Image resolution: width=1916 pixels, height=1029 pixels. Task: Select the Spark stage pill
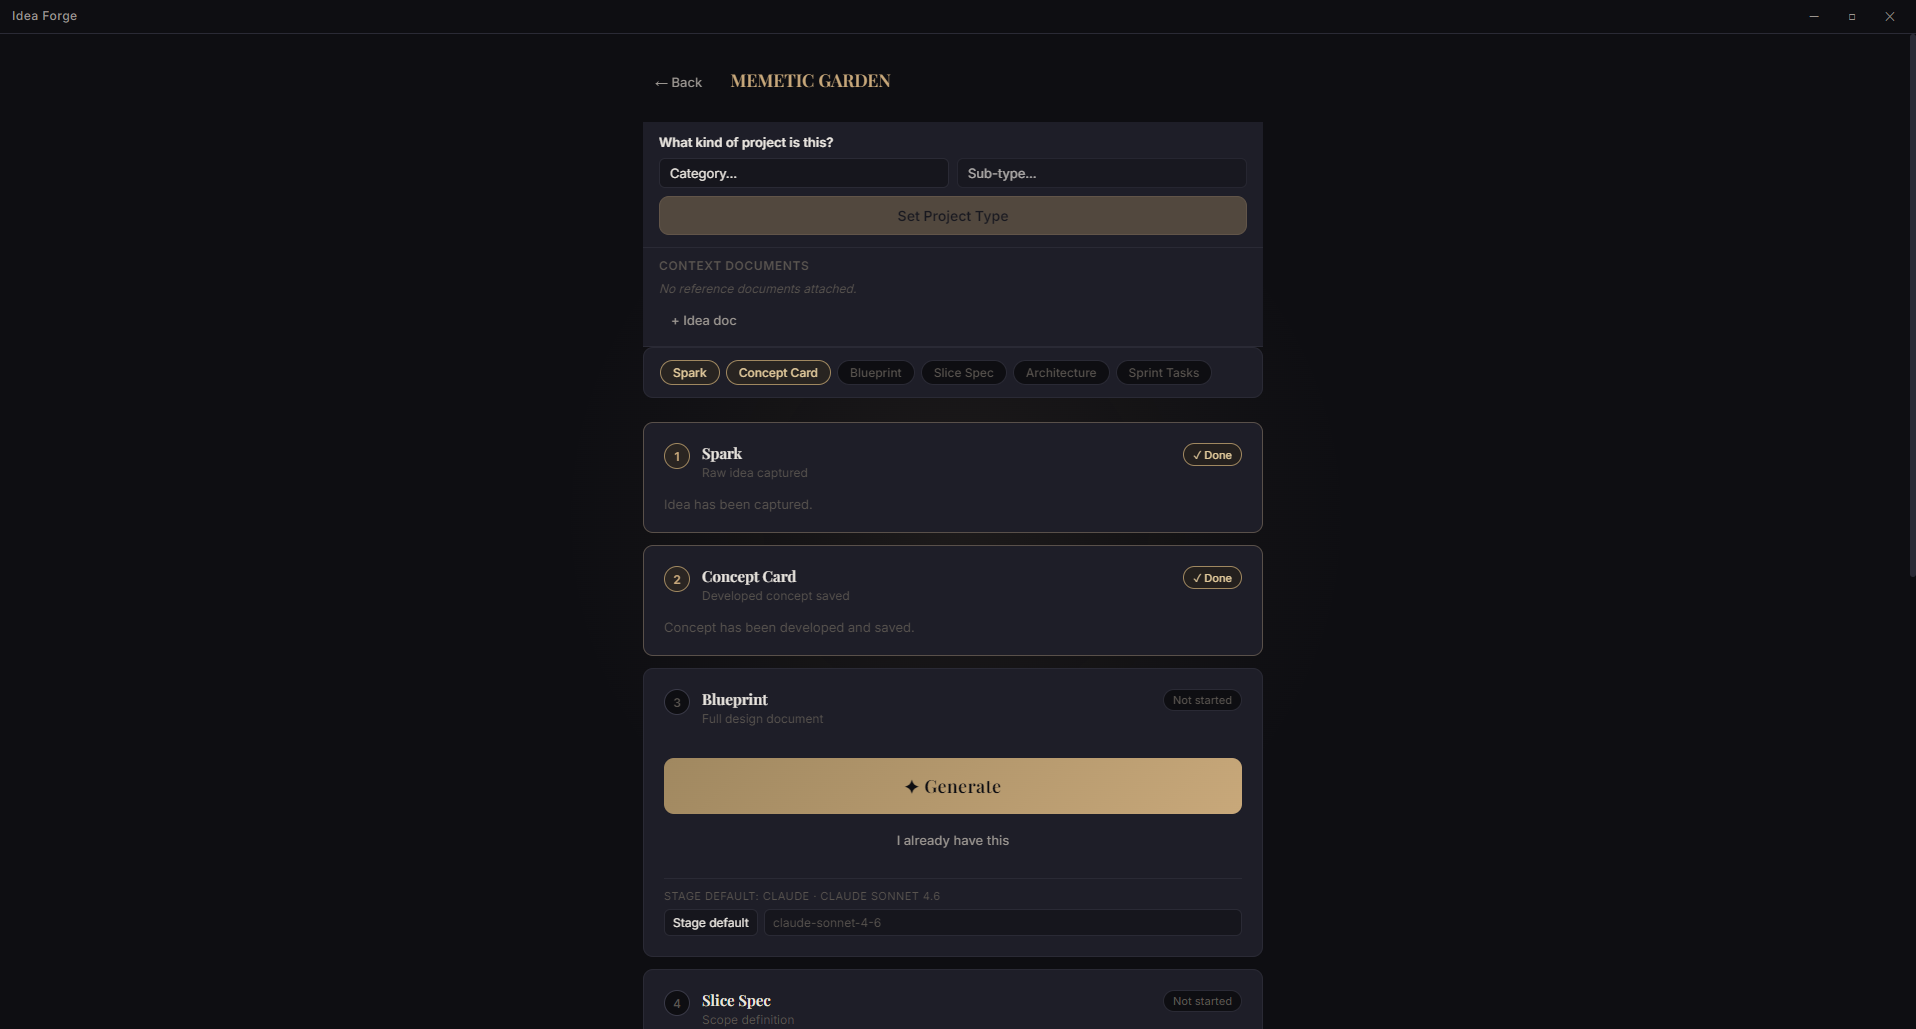689,373
